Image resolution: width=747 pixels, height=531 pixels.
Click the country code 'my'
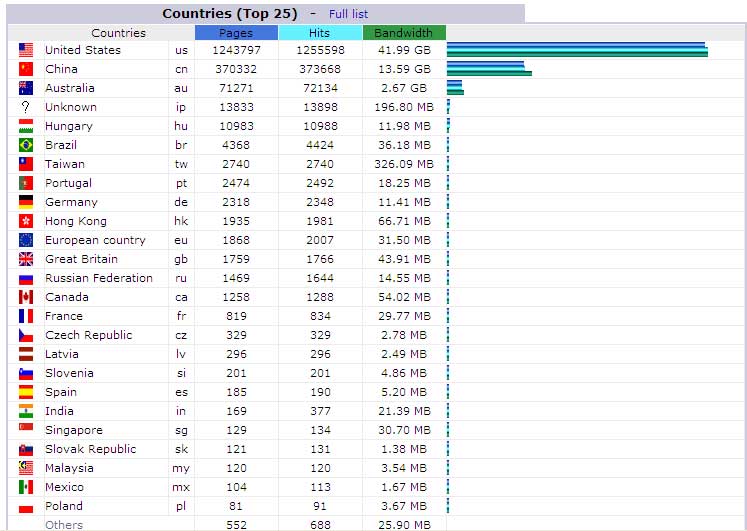click(x=181, y=469)
